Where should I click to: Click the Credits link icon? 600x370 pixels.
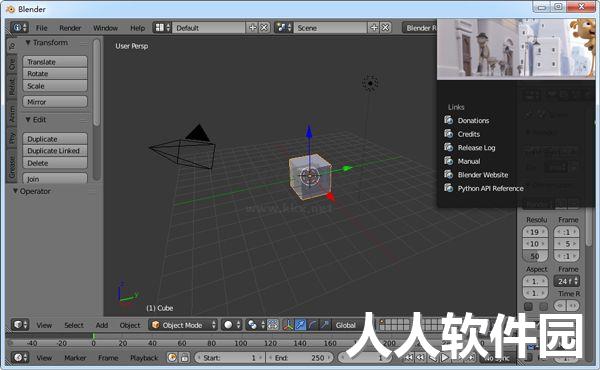pos(448,134)
